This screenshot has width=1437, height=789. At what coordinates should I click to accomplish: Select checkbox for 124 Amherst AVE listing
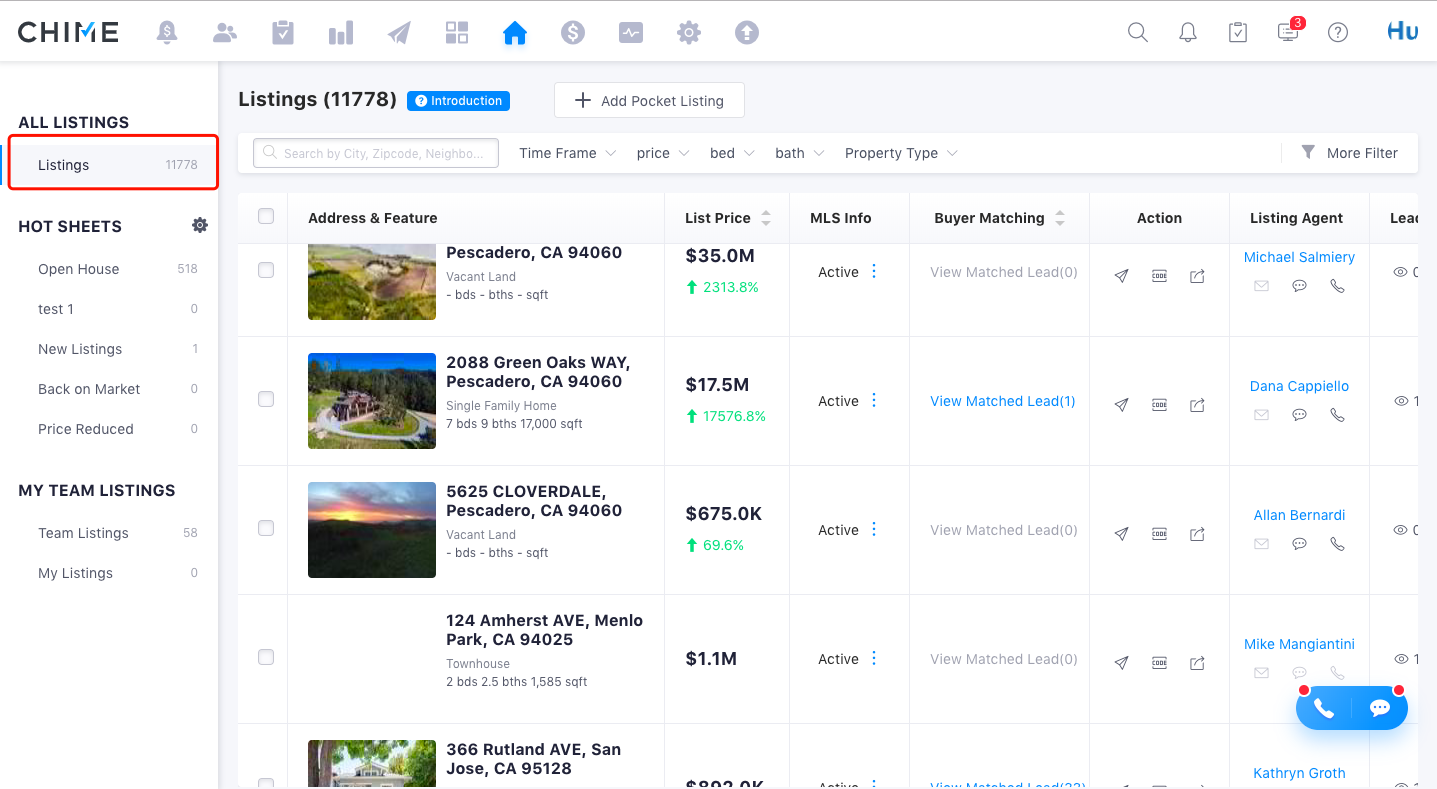pos(266,657)
